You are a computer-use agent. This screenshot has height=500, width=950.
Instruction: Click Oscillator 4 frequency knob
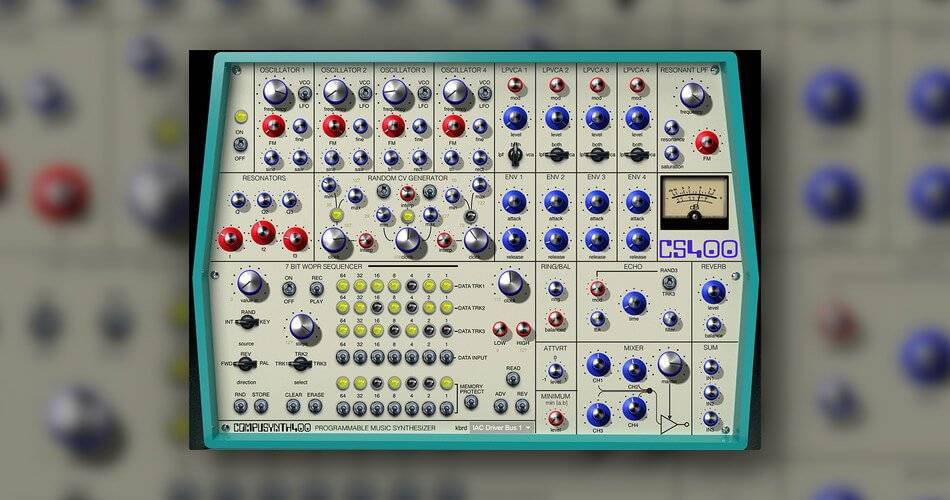pos(455,92)
